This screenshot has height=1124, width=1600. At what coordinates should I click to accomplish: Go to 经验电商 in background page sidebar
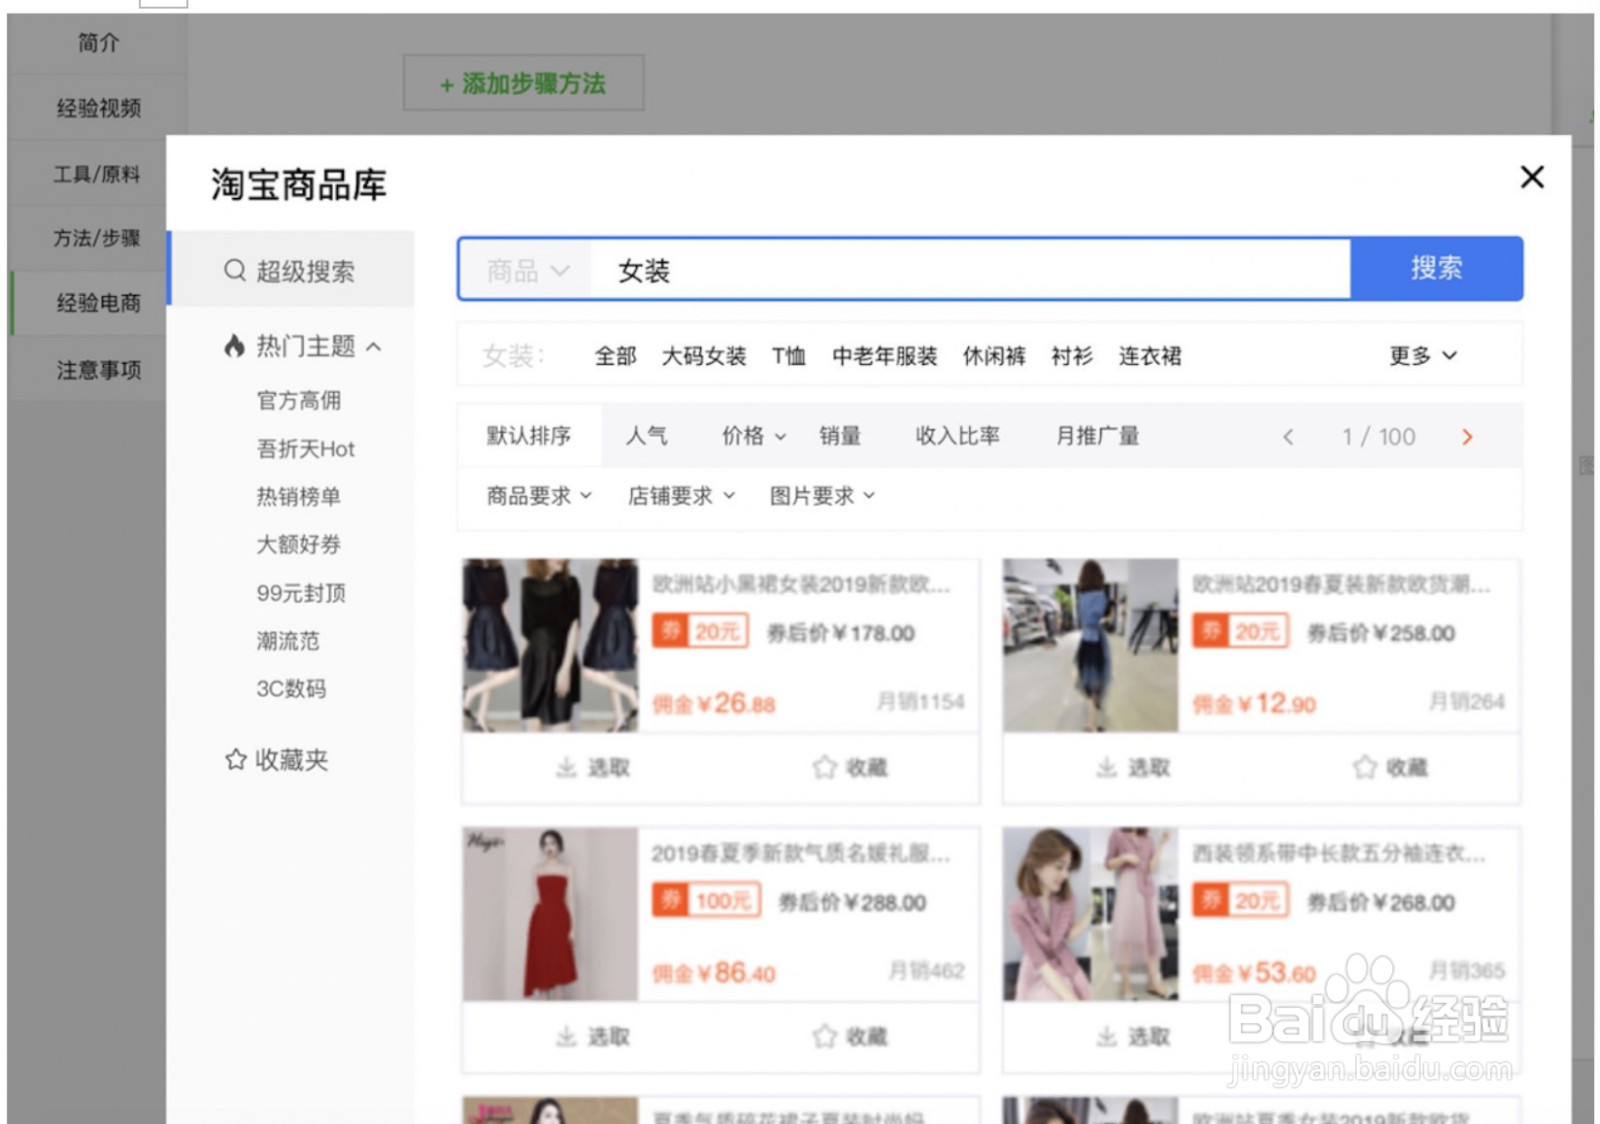[98, 303]
